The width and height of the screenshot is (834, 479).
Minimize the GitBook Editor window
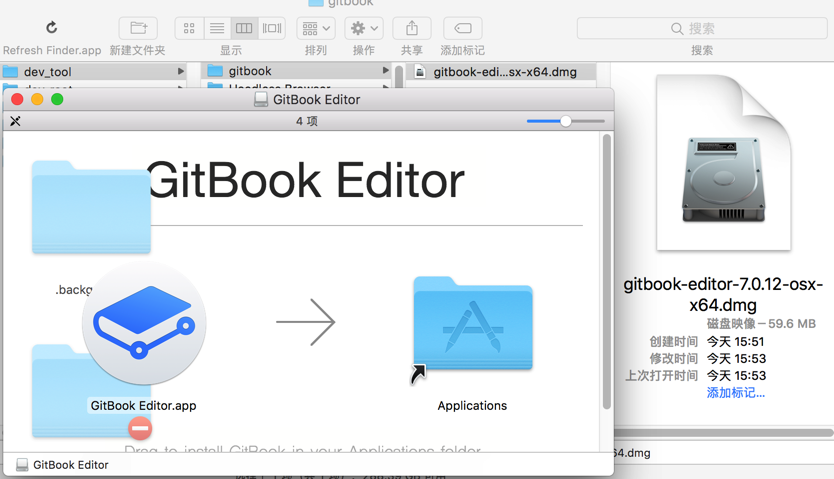37,99
